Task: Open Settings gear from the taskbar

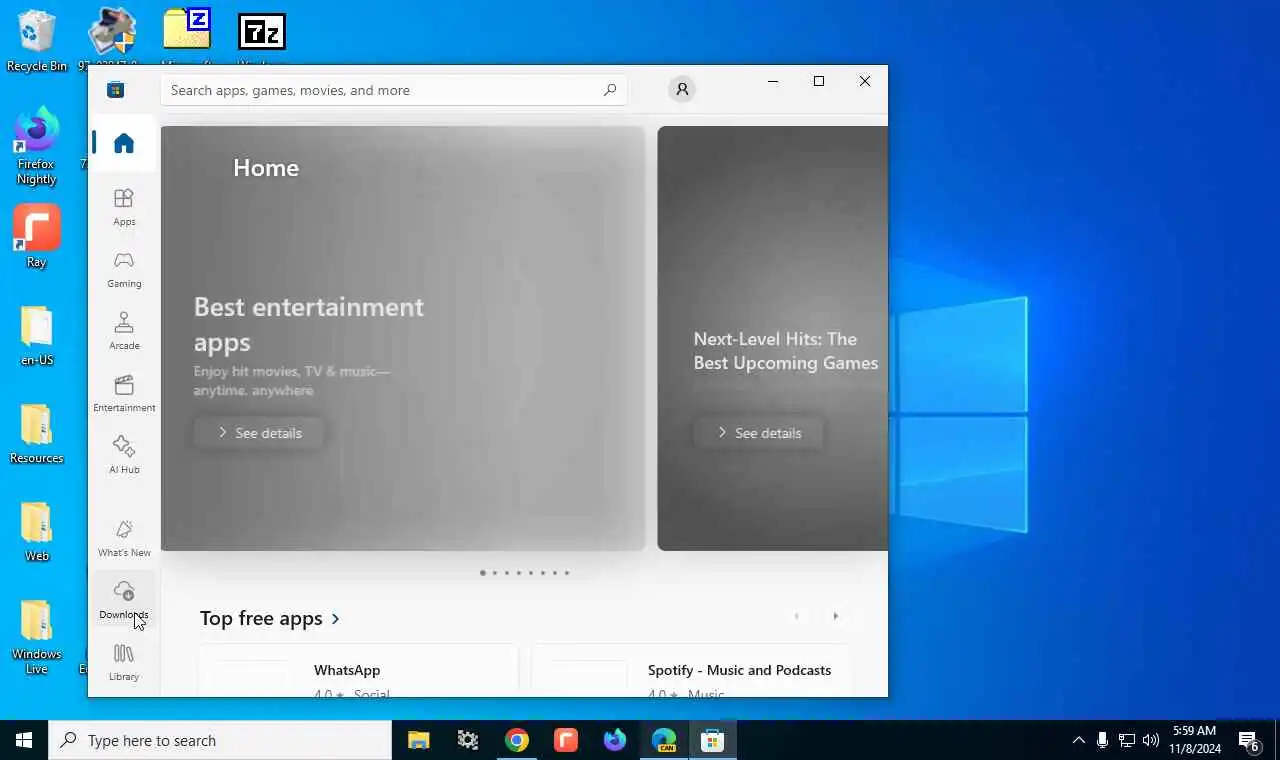Action: [x=468, y=740]
